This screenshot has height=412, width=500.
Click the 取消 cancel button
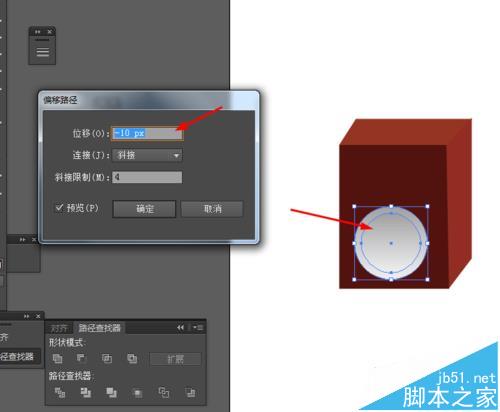212,209
